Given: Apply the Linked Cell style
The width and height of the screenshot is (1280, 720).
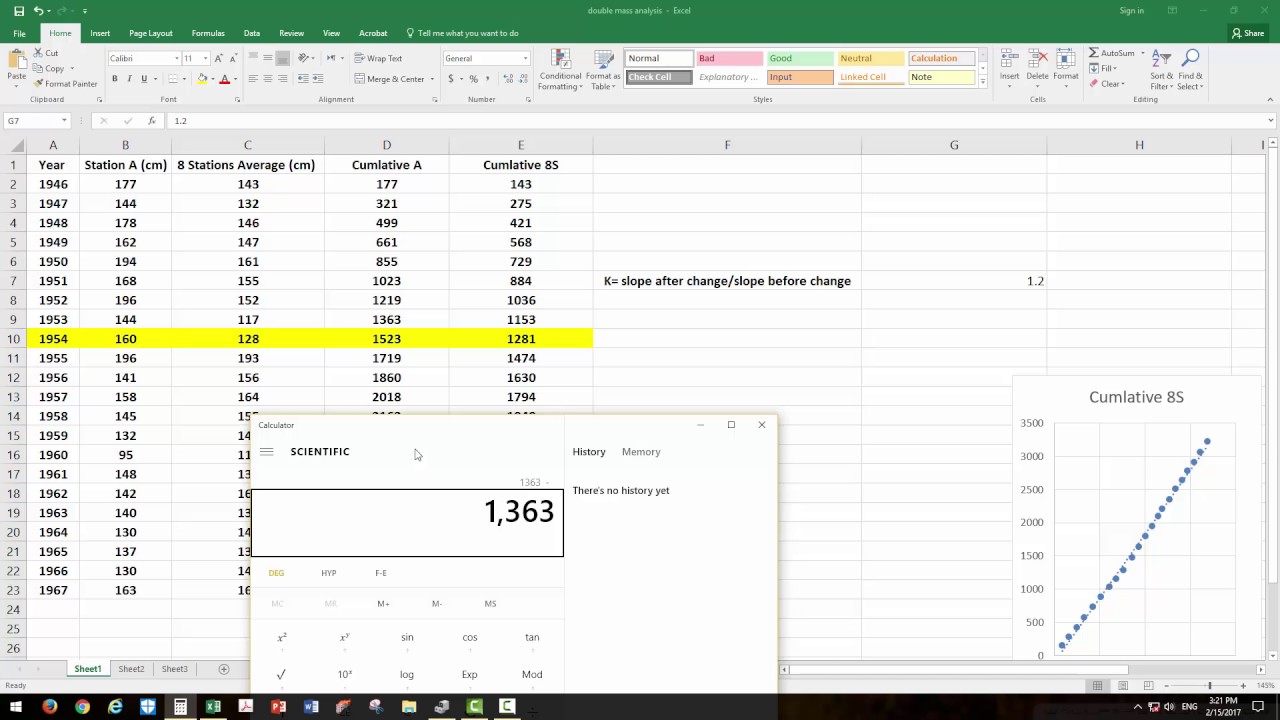Looking at the screenshot, I should [870, 77].
